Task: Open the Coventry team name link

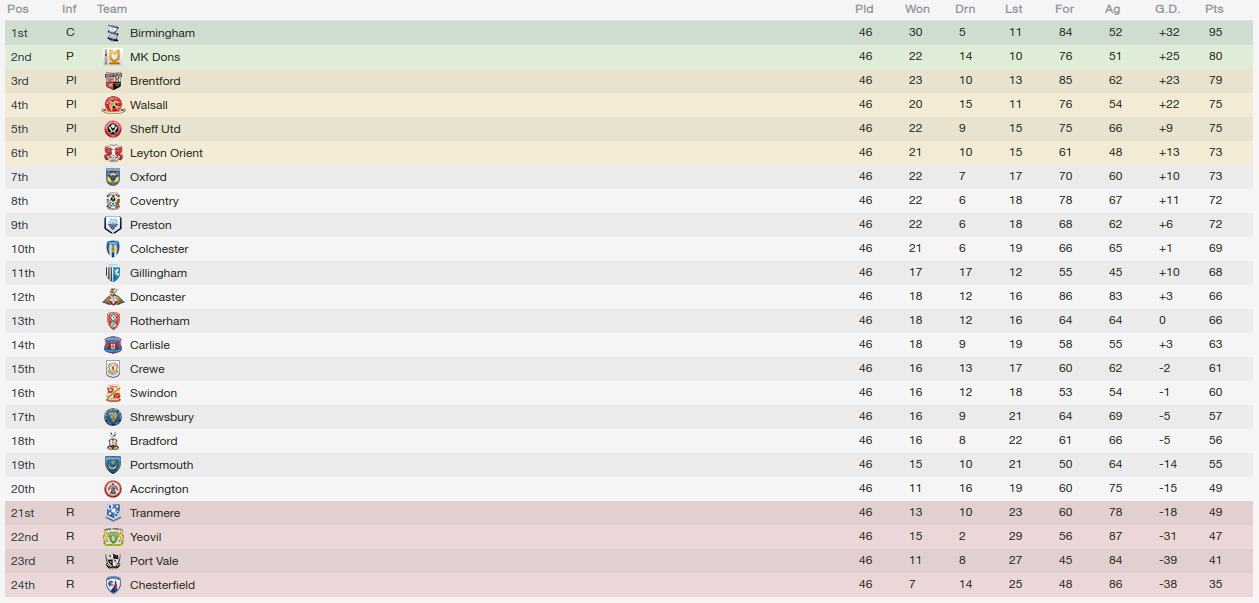Action: coord(154,201)
